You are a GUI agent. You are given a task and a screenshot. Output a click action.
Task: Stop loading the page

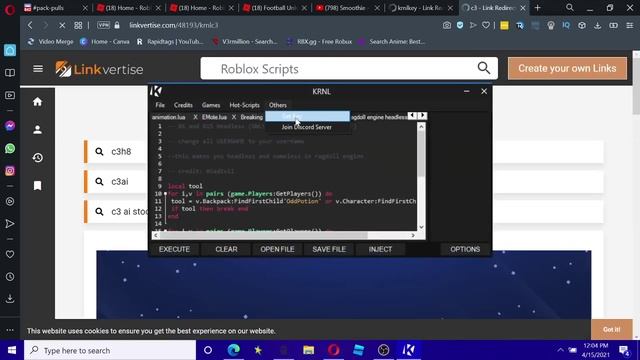[62, 25]
